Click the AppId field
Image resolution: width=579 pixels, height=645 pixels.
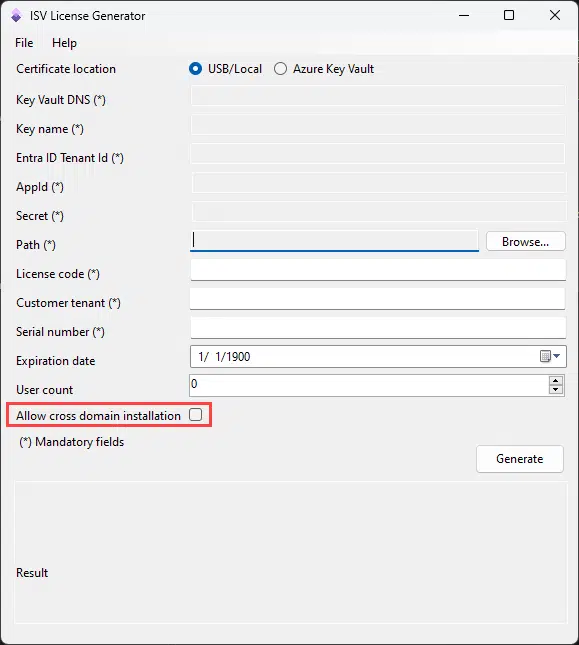(379, 183)
